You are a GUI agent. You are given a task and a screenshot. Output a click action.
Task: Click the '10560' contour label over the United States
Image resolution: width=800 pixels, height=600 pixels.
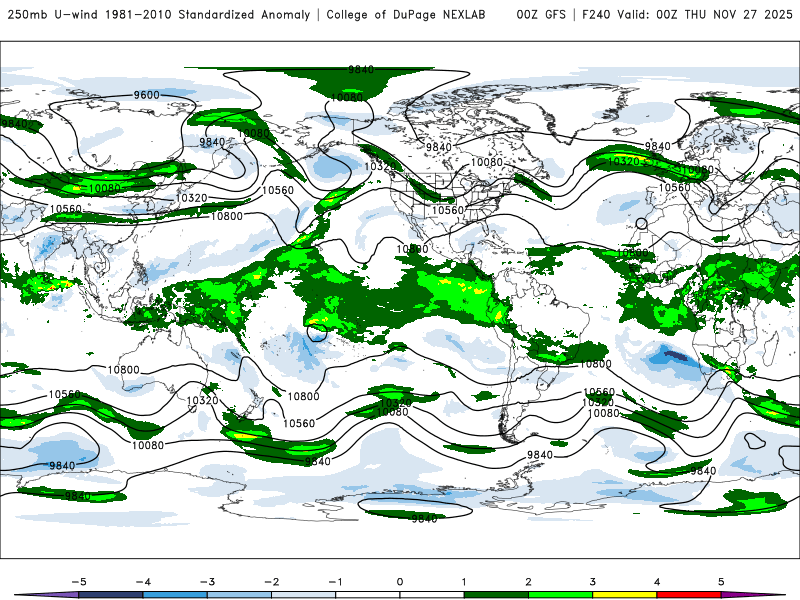pos(448,210)
